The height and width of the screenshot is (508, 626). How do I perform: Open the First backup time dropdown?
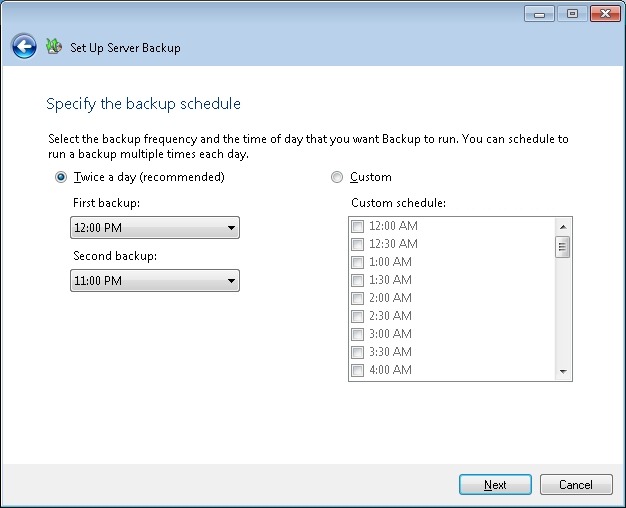(155, 228)
